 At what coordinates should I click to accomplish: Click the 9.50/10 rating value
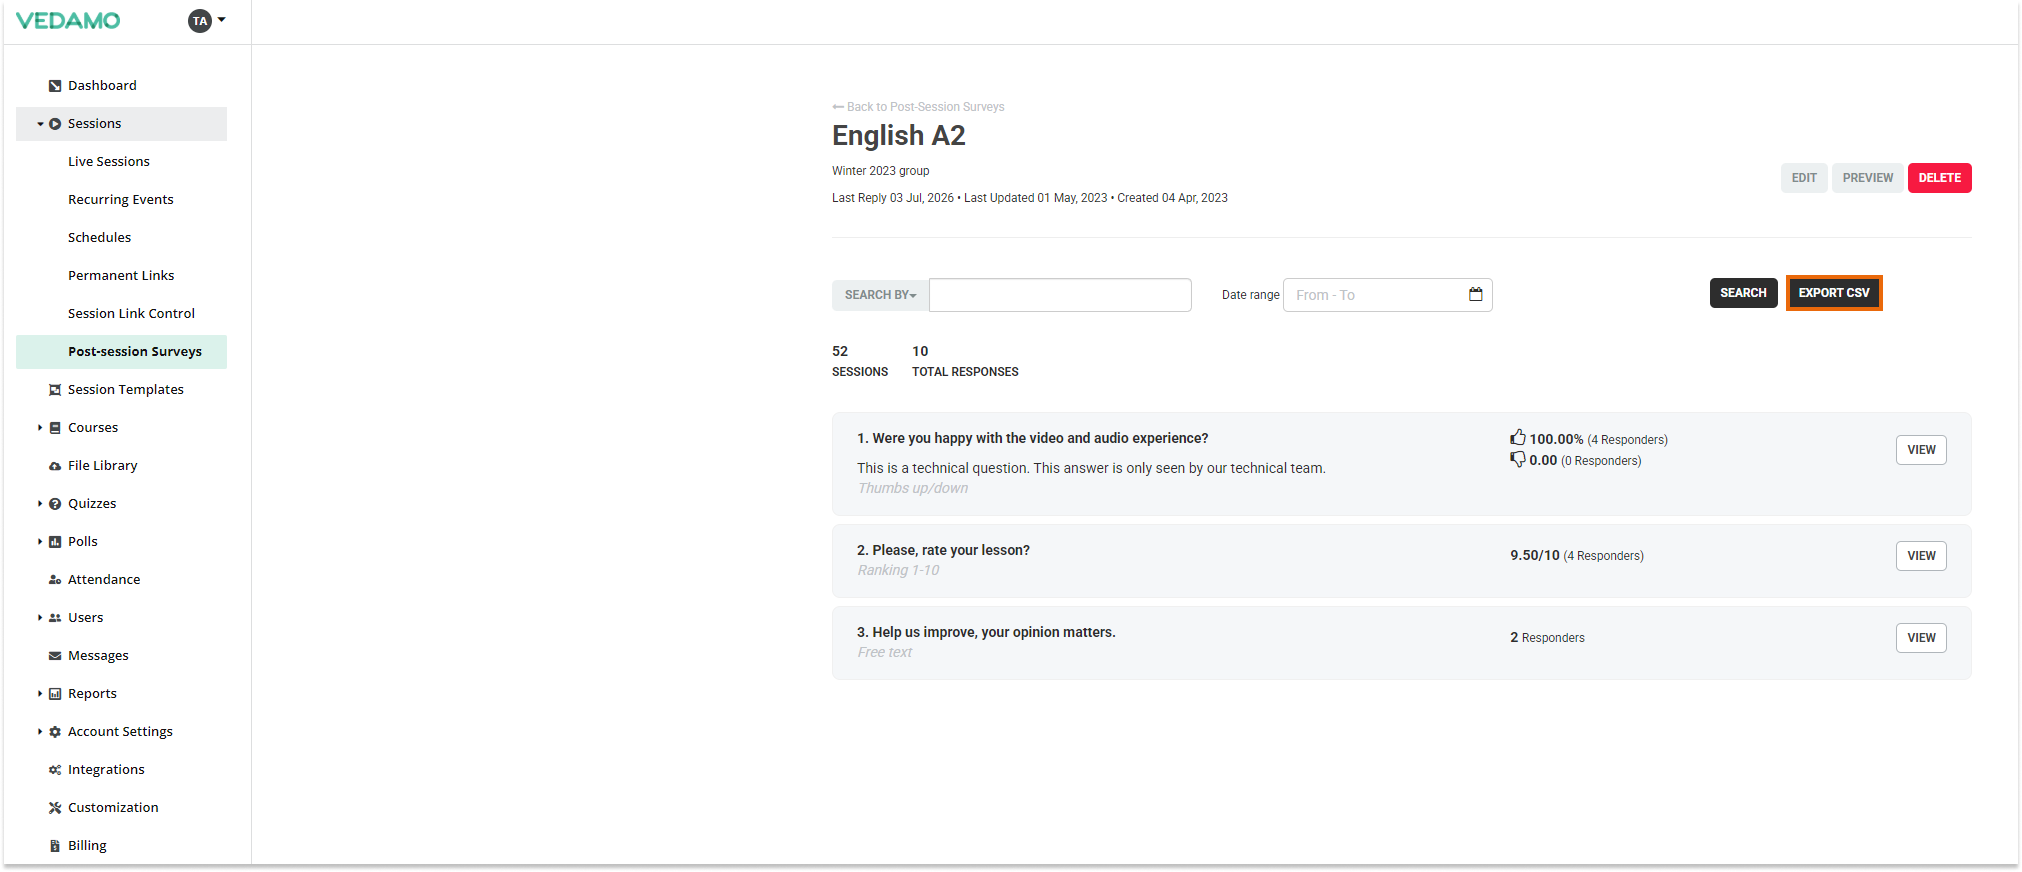[1535, 555]
